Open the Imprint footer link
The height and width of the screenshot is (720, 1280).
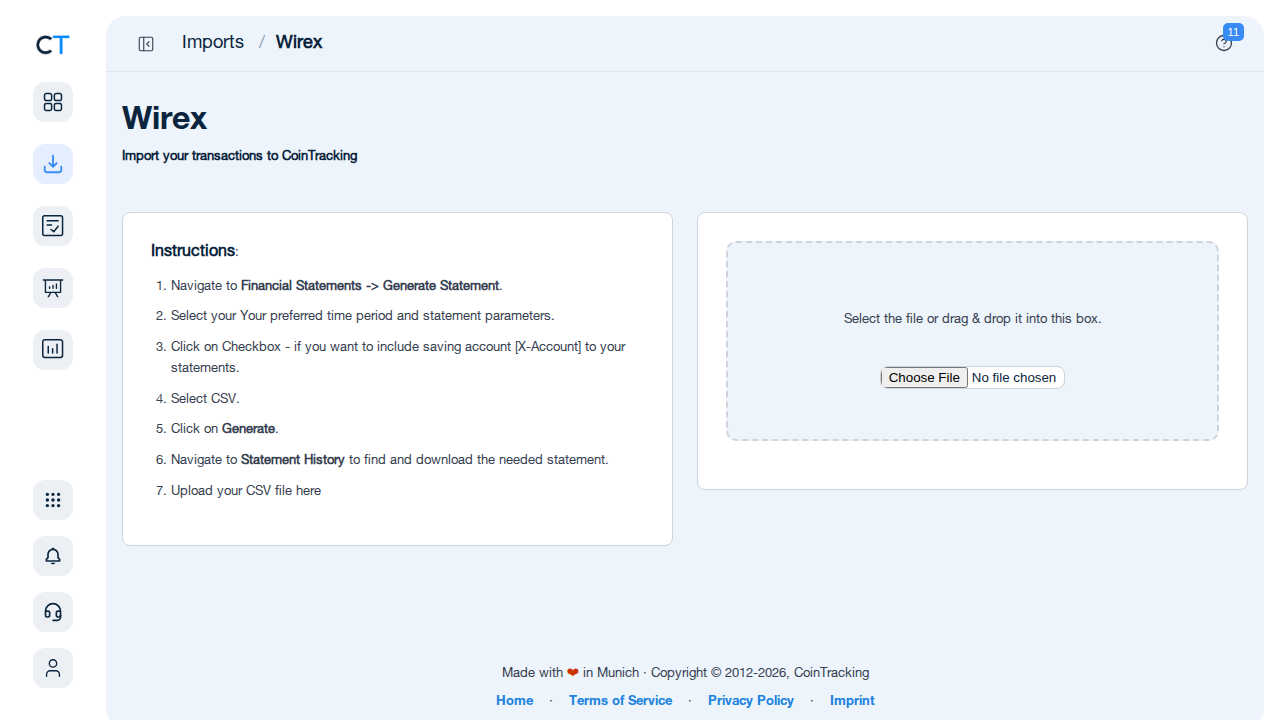(x=852, y=700)
